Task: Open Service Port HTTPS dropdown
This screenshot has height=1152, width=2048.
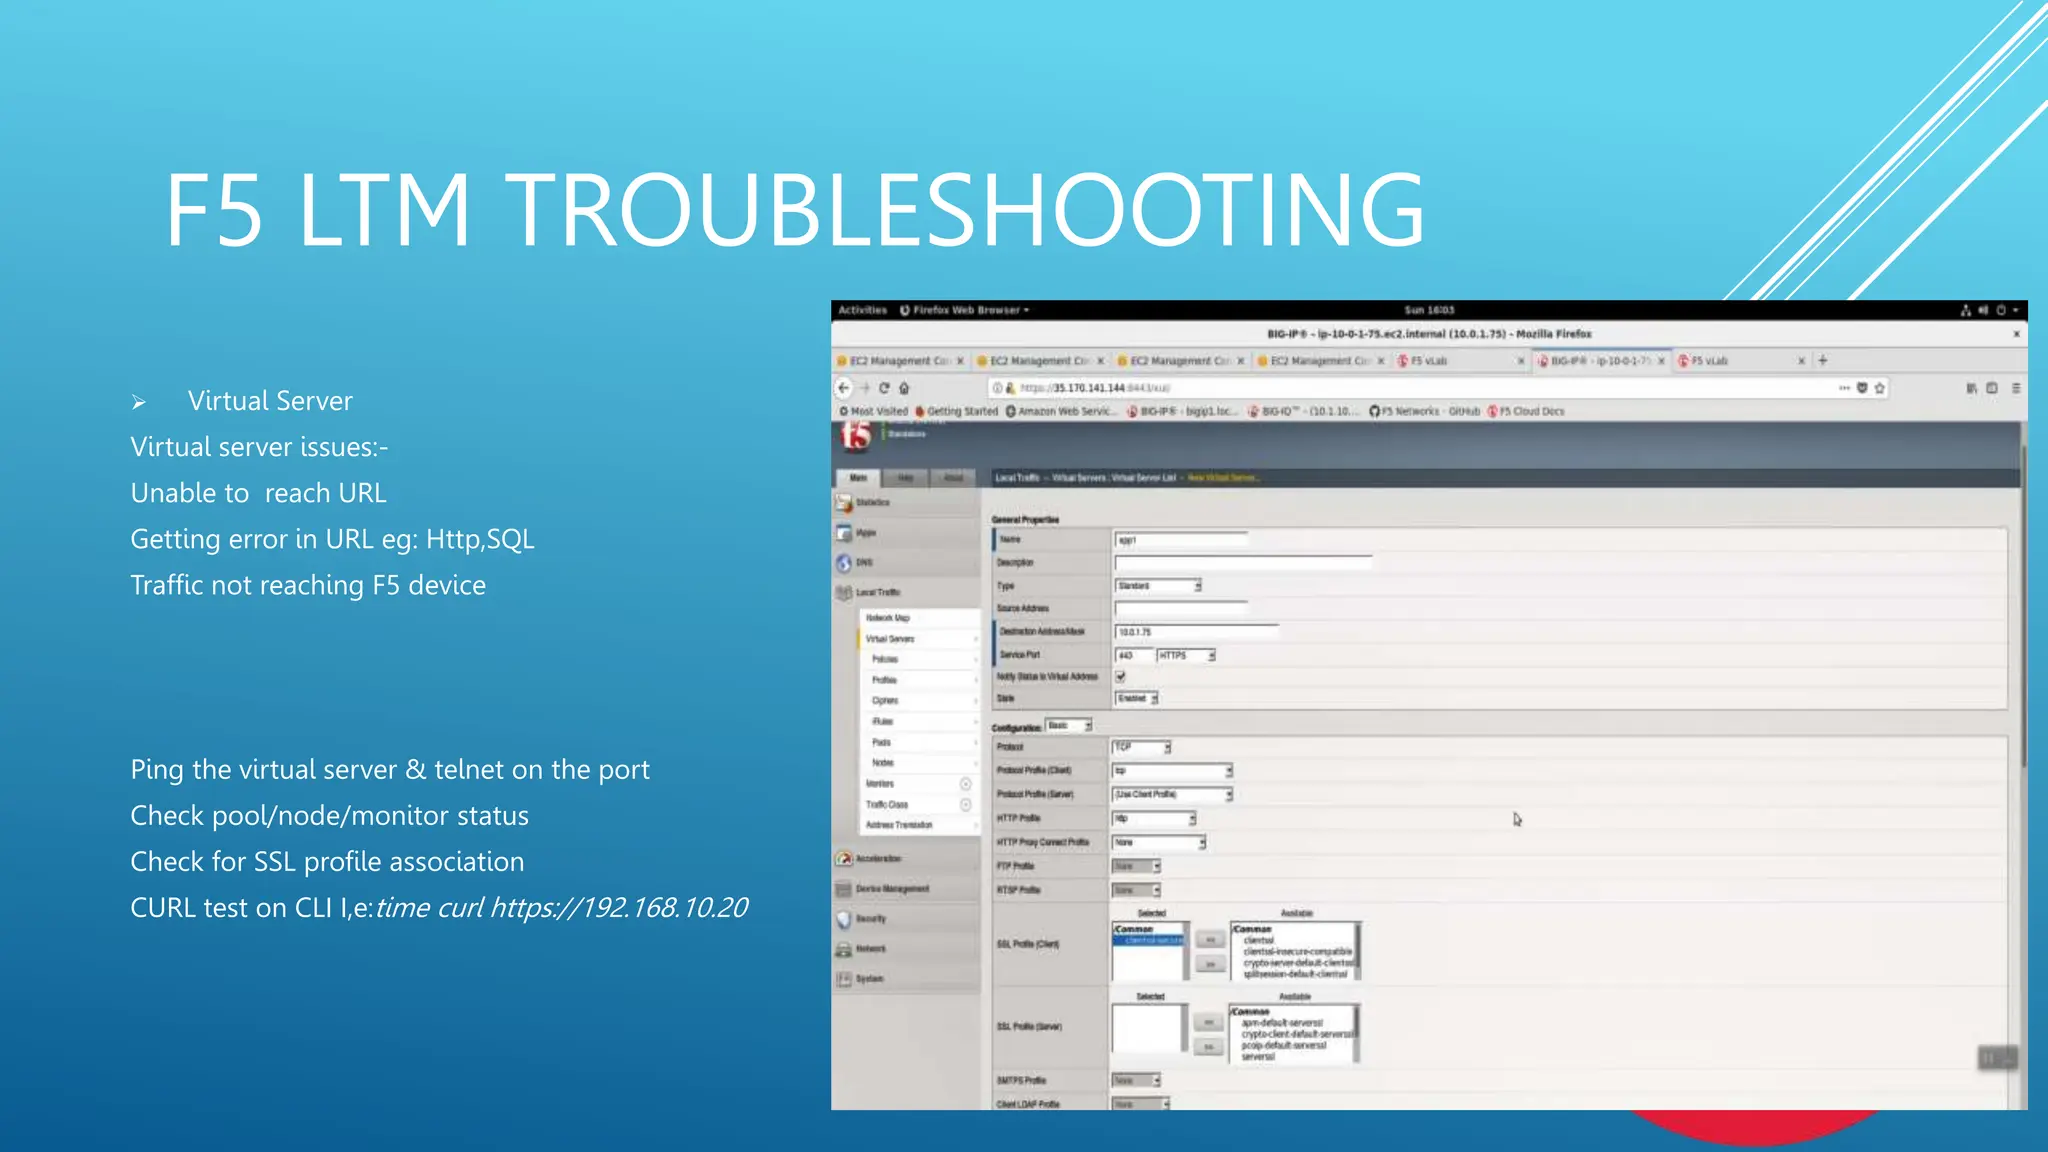Action: (x=1186, y=655)
